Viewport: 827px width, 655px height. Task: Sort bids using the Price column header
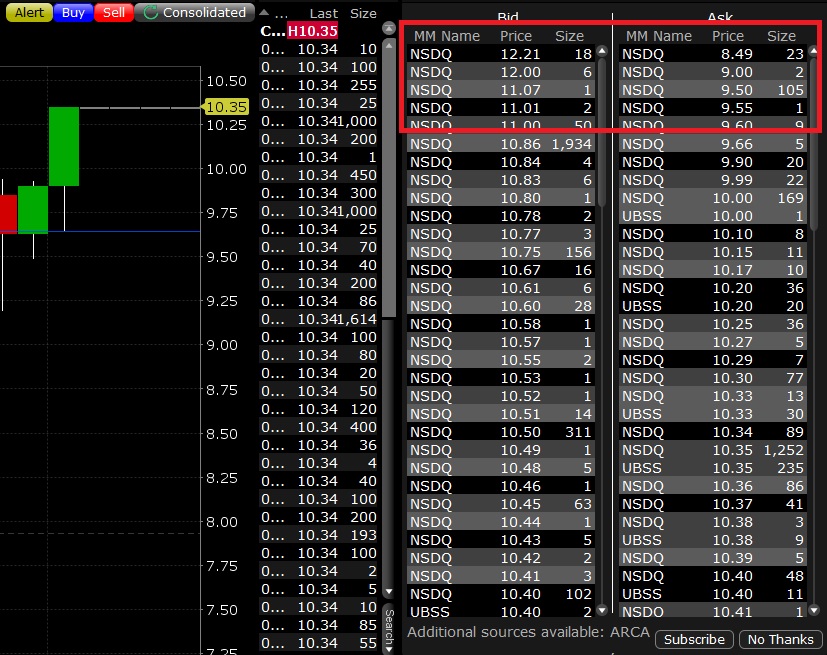[515, 36]
